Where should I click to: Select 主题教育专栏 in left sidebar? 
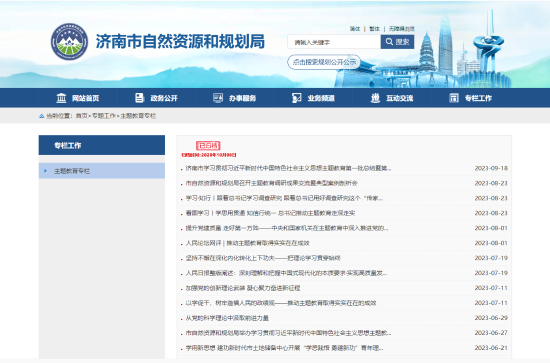pos(102,171)
